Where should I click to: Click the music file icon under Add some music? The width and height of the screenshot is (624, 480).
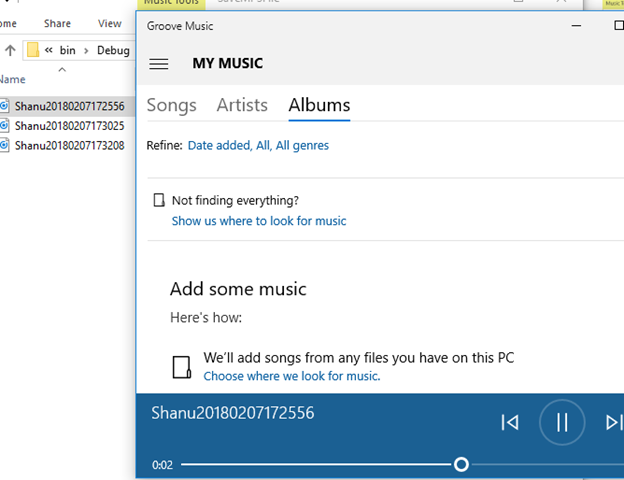[181, 367]
